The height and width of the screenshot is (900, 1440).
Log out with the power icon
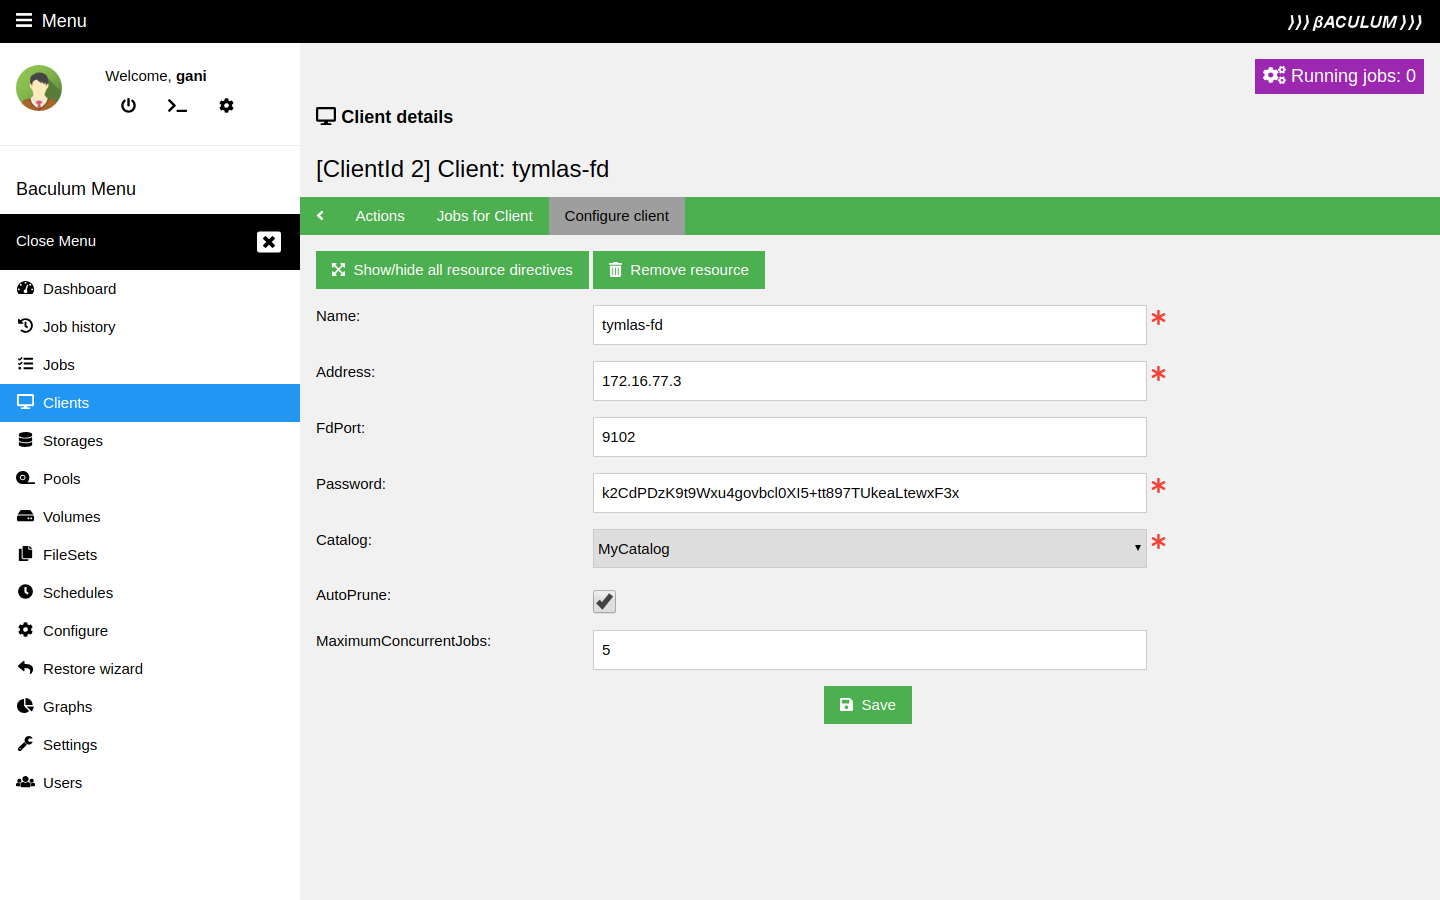[x=128, y=105]
